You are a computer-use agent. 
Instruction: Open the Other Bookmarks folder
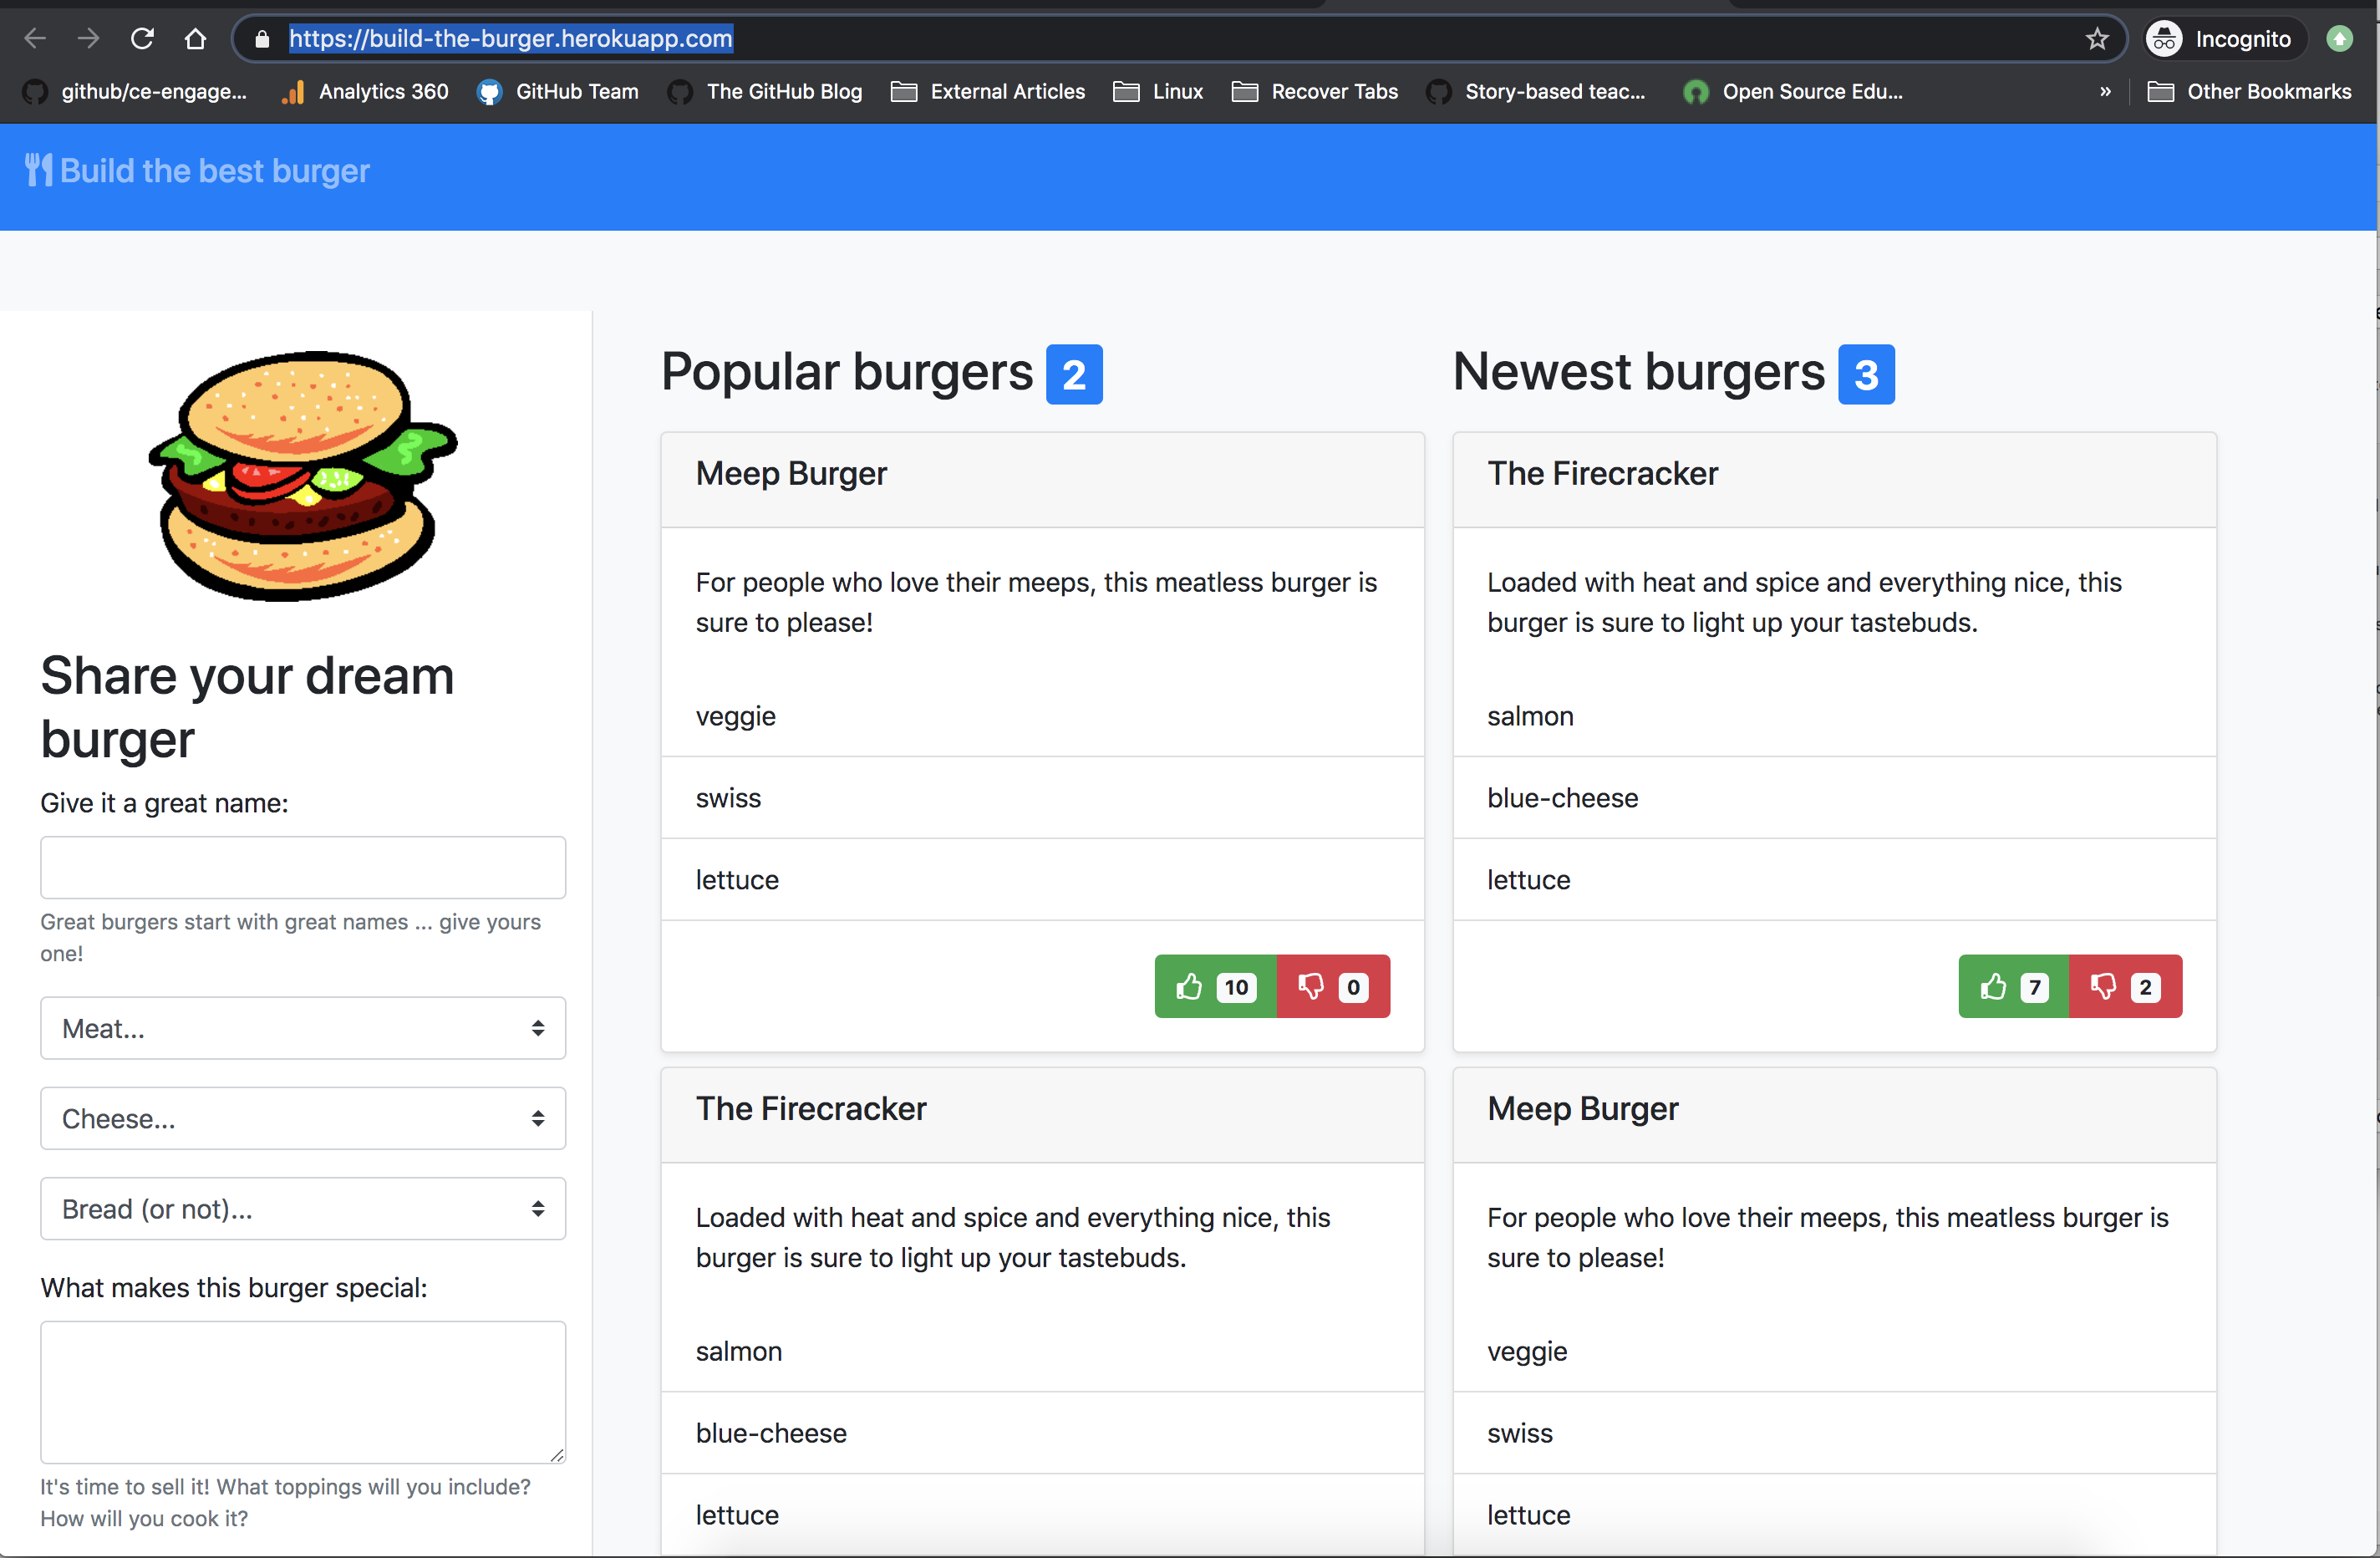[2249, 91]
